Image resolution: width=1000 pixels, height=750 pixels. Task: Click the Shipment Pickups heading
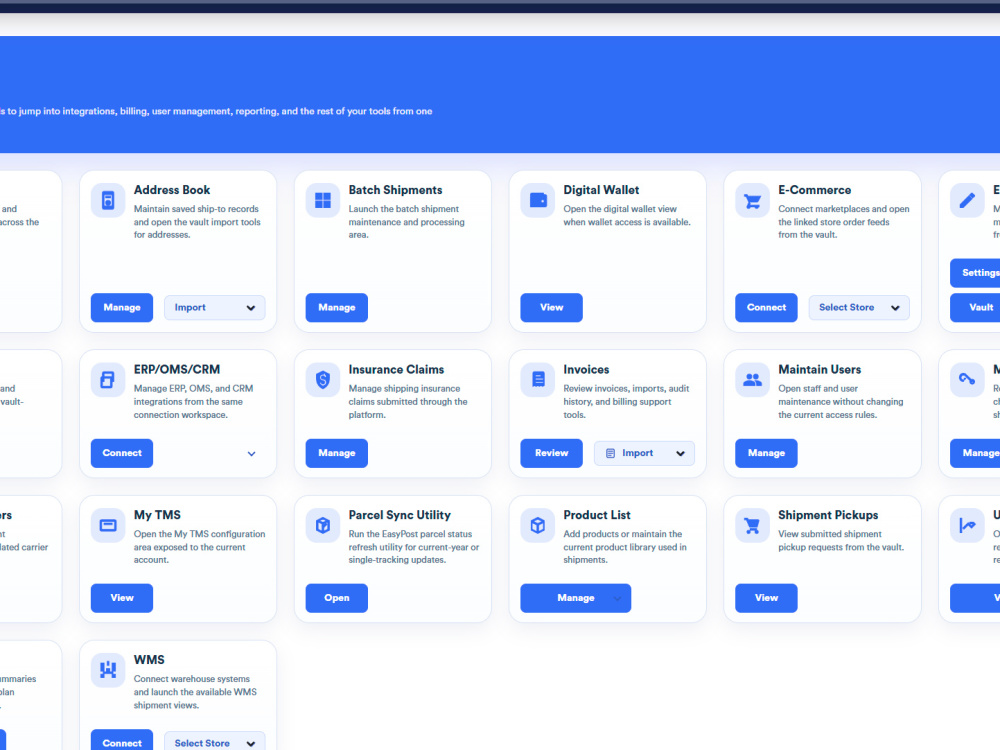828,515
